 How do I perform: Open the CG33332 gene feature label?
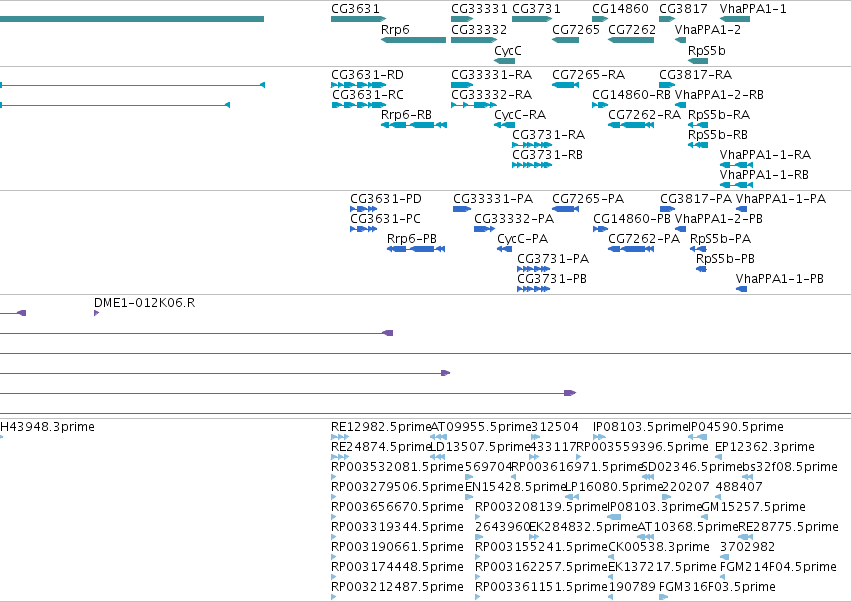tap(479, 29)
